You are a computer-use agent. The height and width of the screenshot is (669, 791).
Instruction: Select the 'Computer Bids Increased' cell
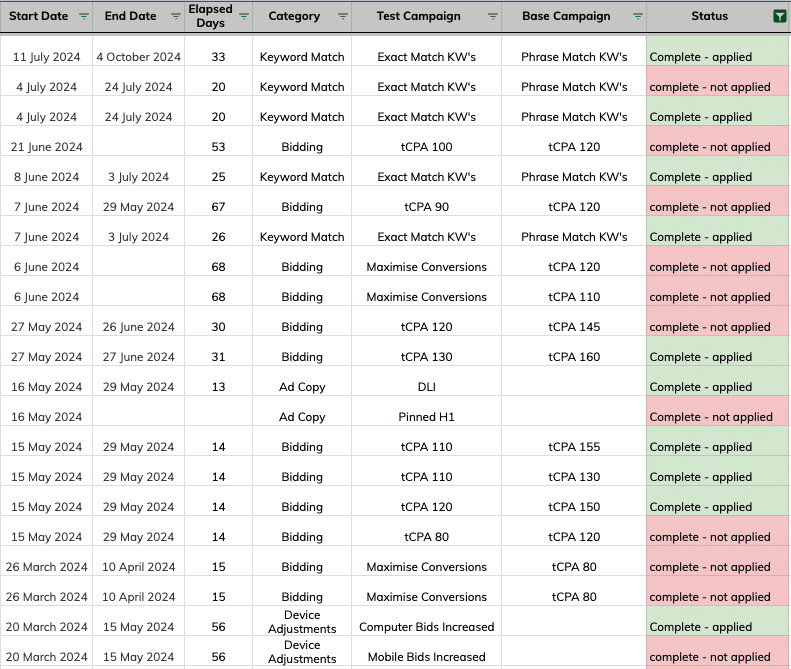(427, 627)
